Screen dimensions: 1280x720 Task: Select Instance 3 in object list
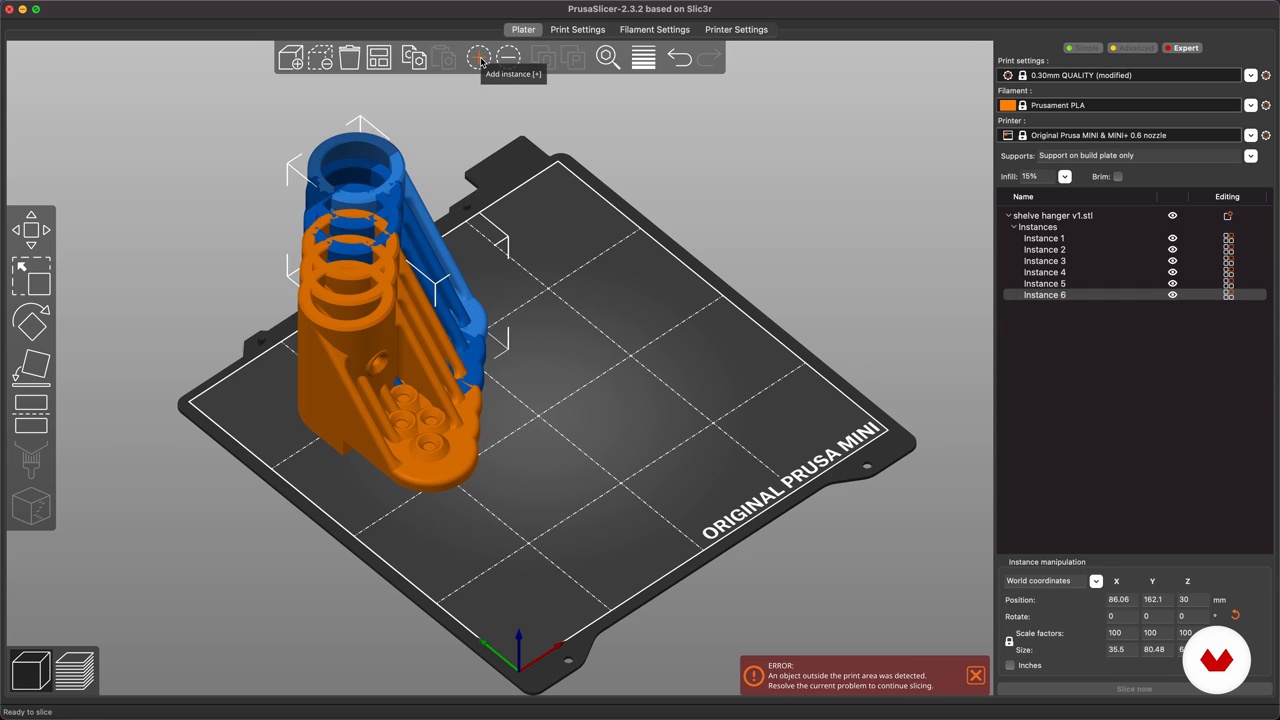pyautogui.click(x=1044, y=261)
